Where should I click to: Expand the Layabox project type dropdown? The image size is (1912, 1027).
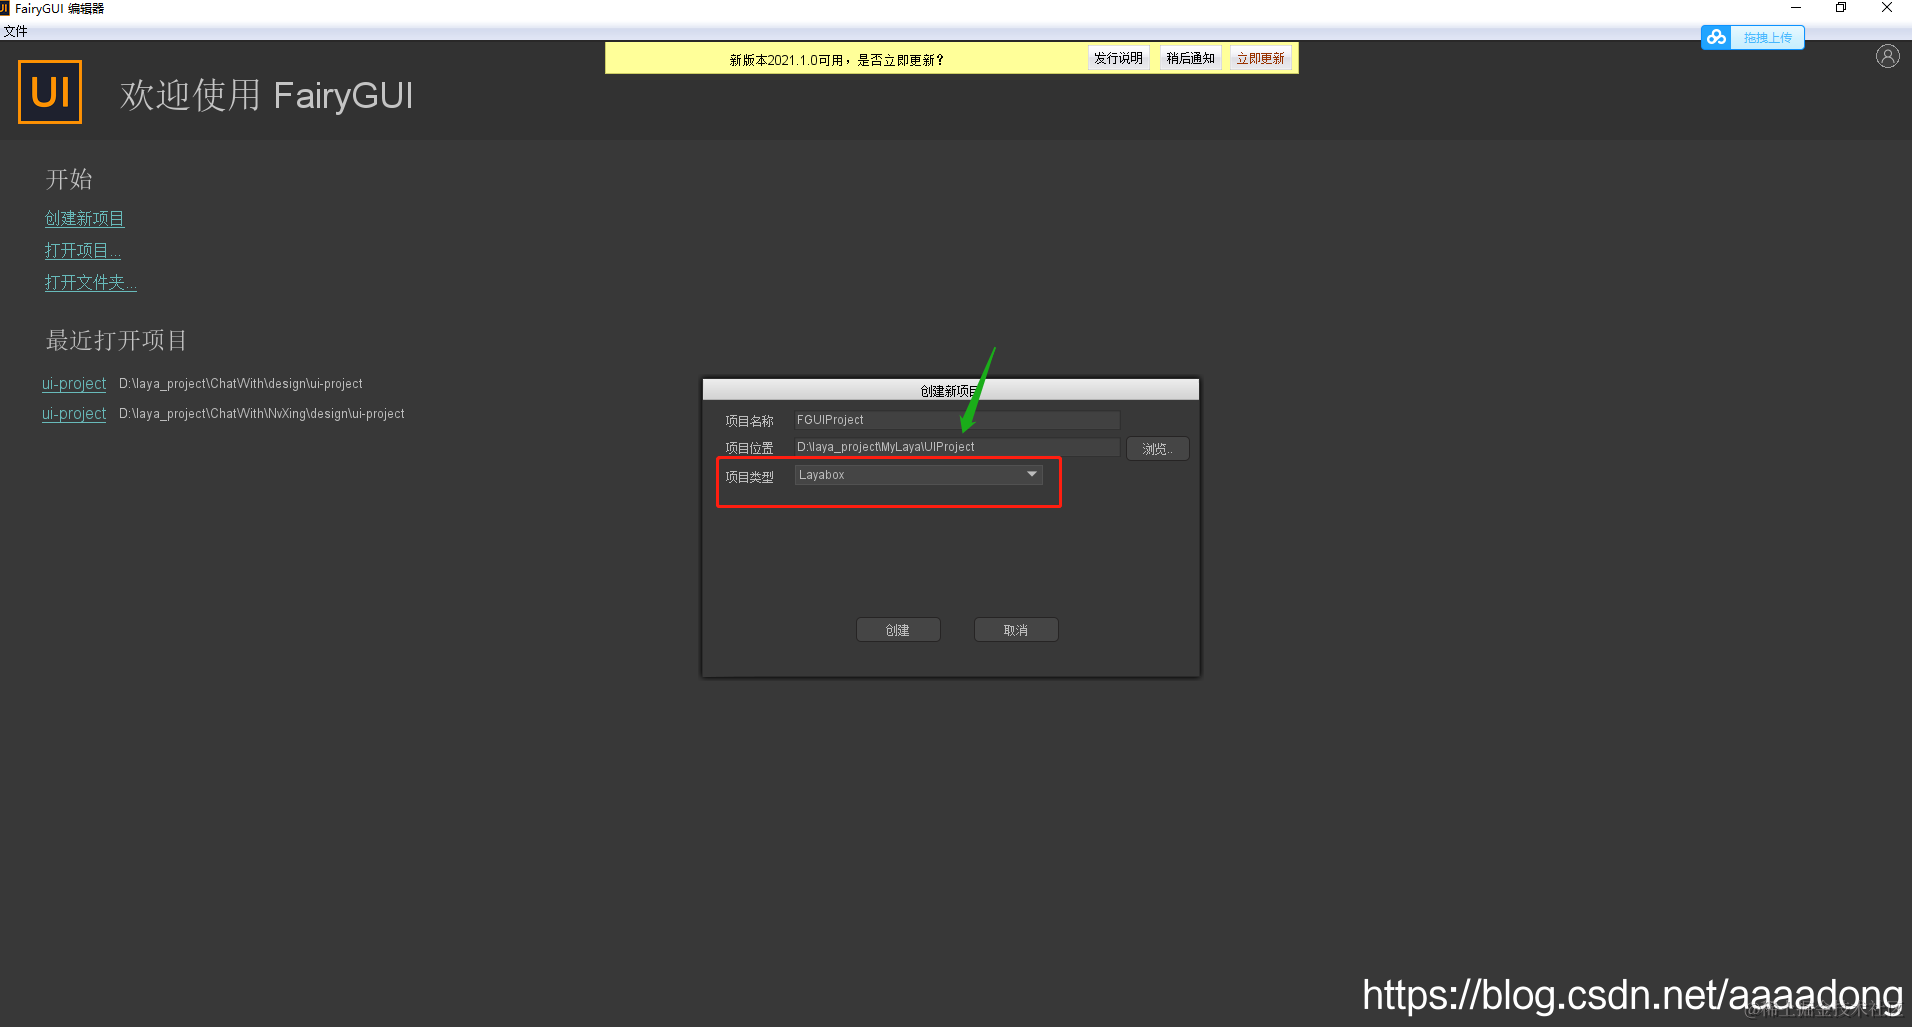point(919,475)
